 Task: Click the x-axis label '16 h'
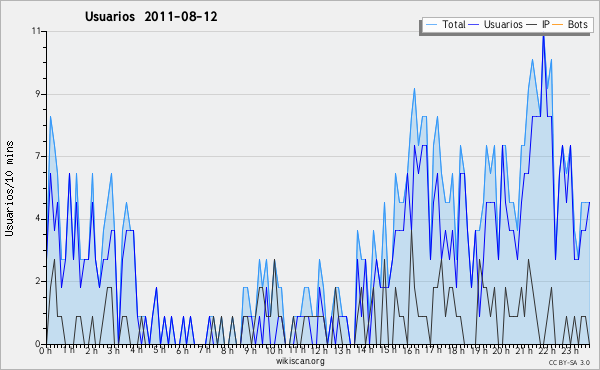[411, 350]
